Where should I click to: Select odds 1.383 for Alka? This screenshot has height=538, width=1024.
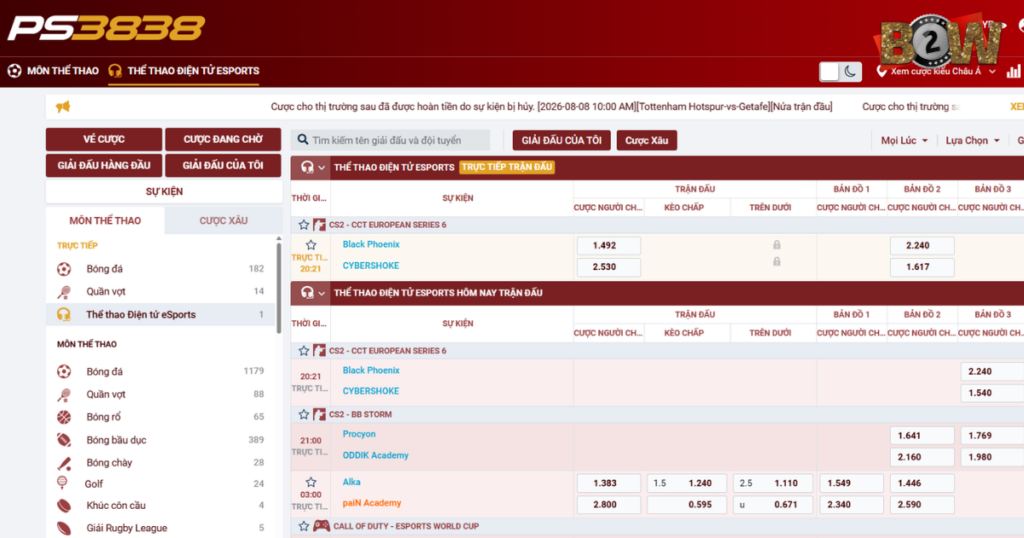(609, 483)
